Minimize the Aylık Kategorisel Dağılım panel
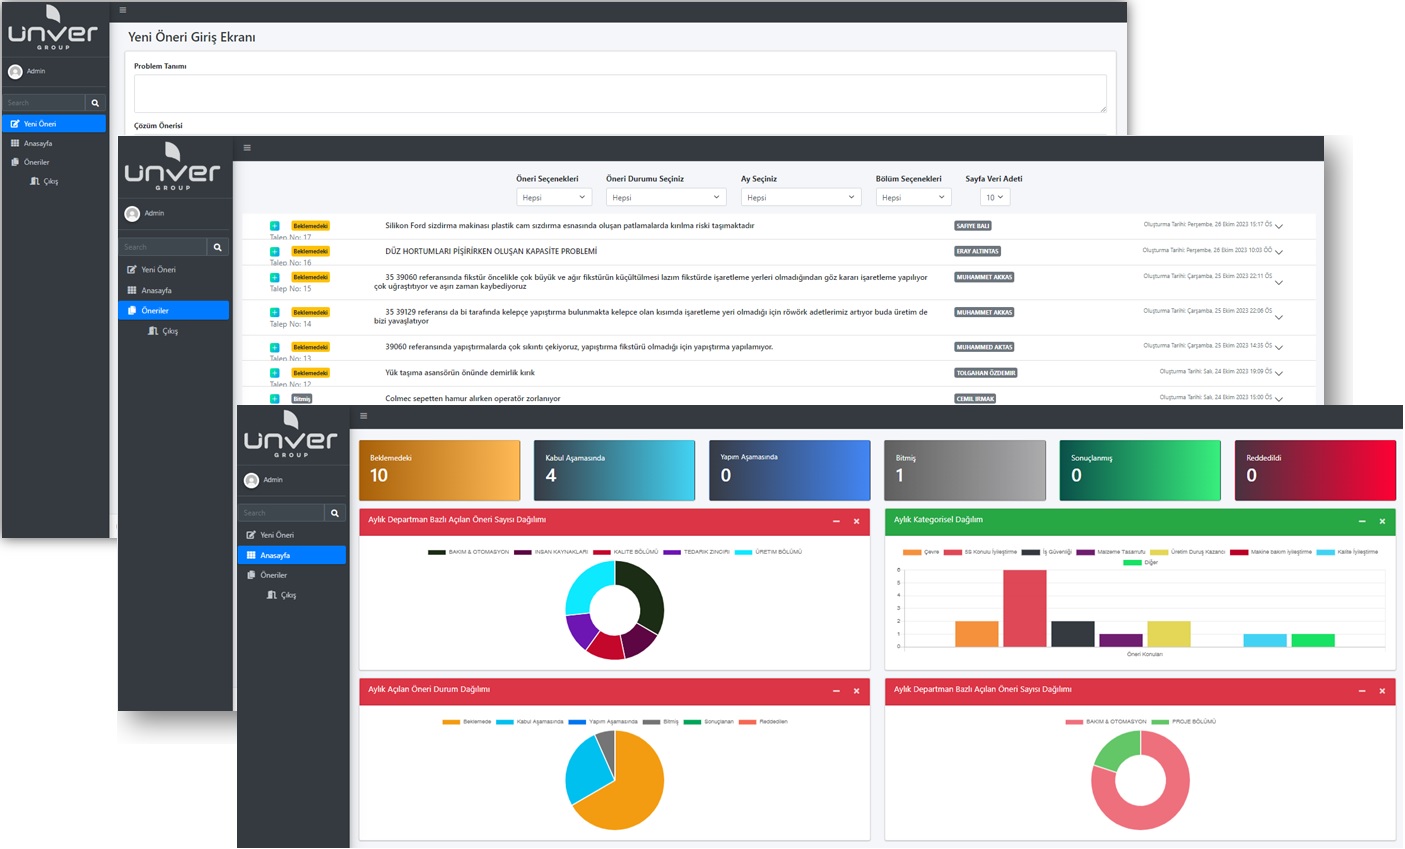 [x=1361, y=521]
